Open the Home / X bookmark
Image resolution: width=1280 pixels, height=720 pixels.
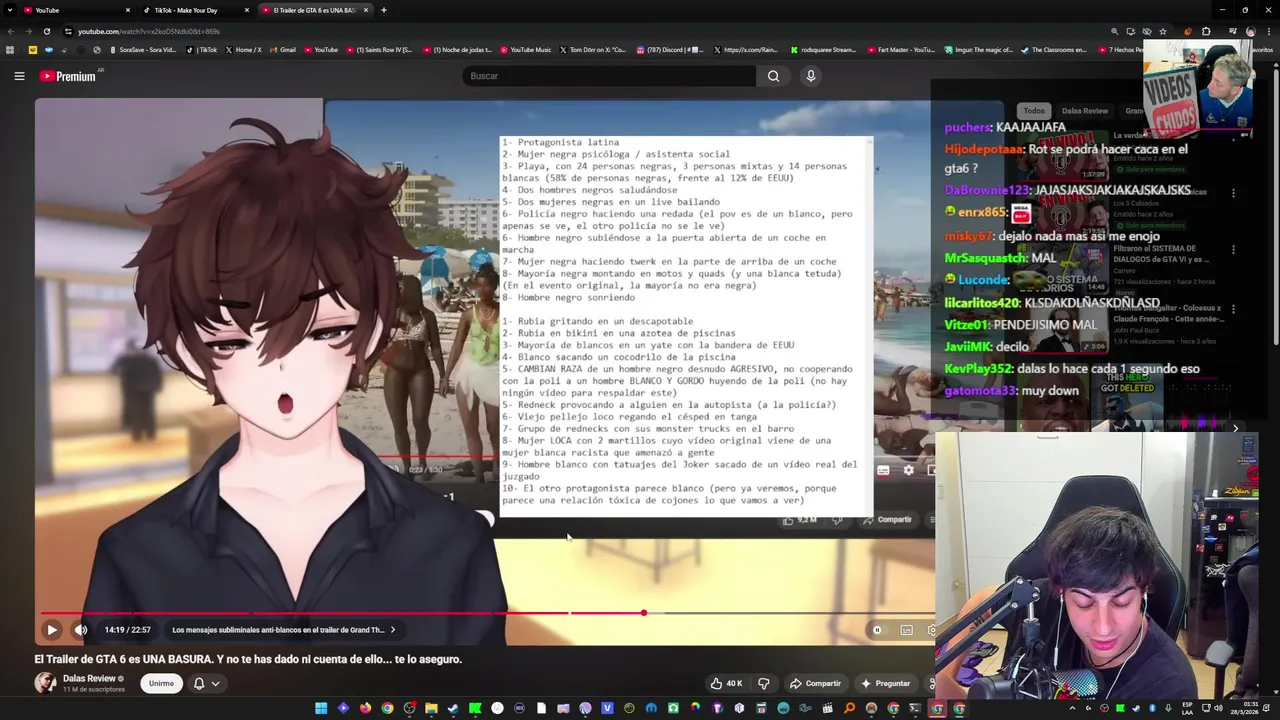pyautogui.click(x=244, y=49)
